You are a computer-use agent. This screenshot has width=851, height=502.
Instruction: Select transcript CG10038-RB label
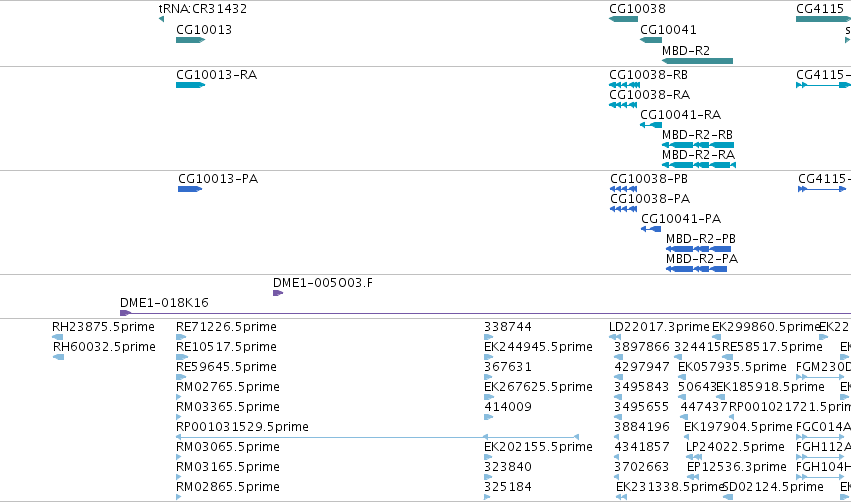(x=648, y=75)
